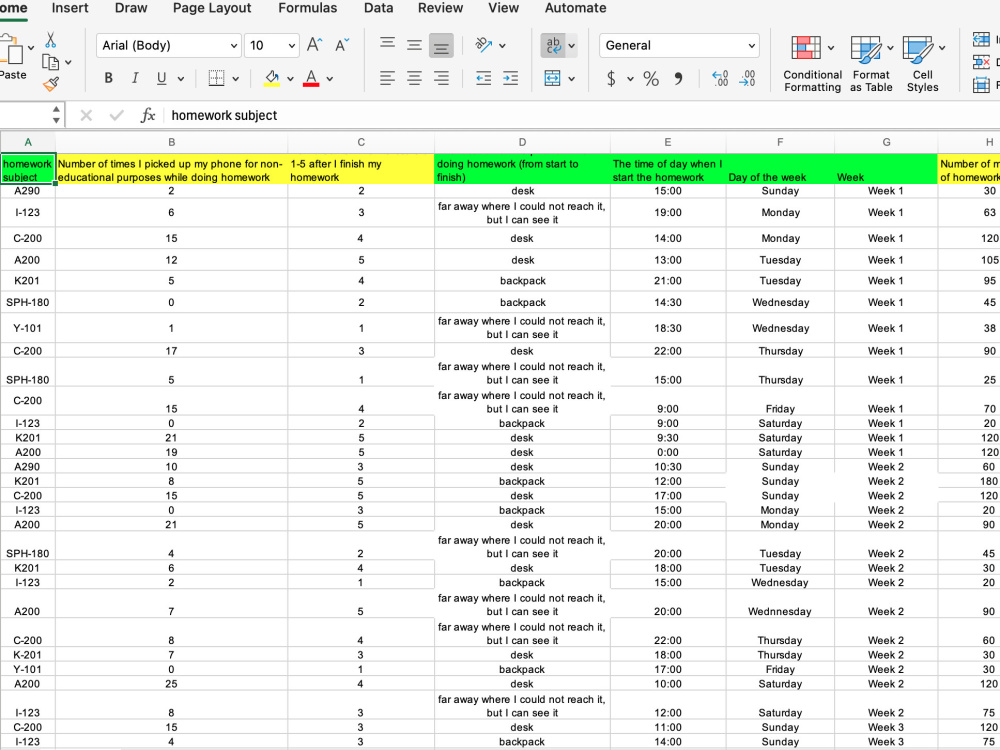
Task: Toggle underline formatting
Action: 161,78
